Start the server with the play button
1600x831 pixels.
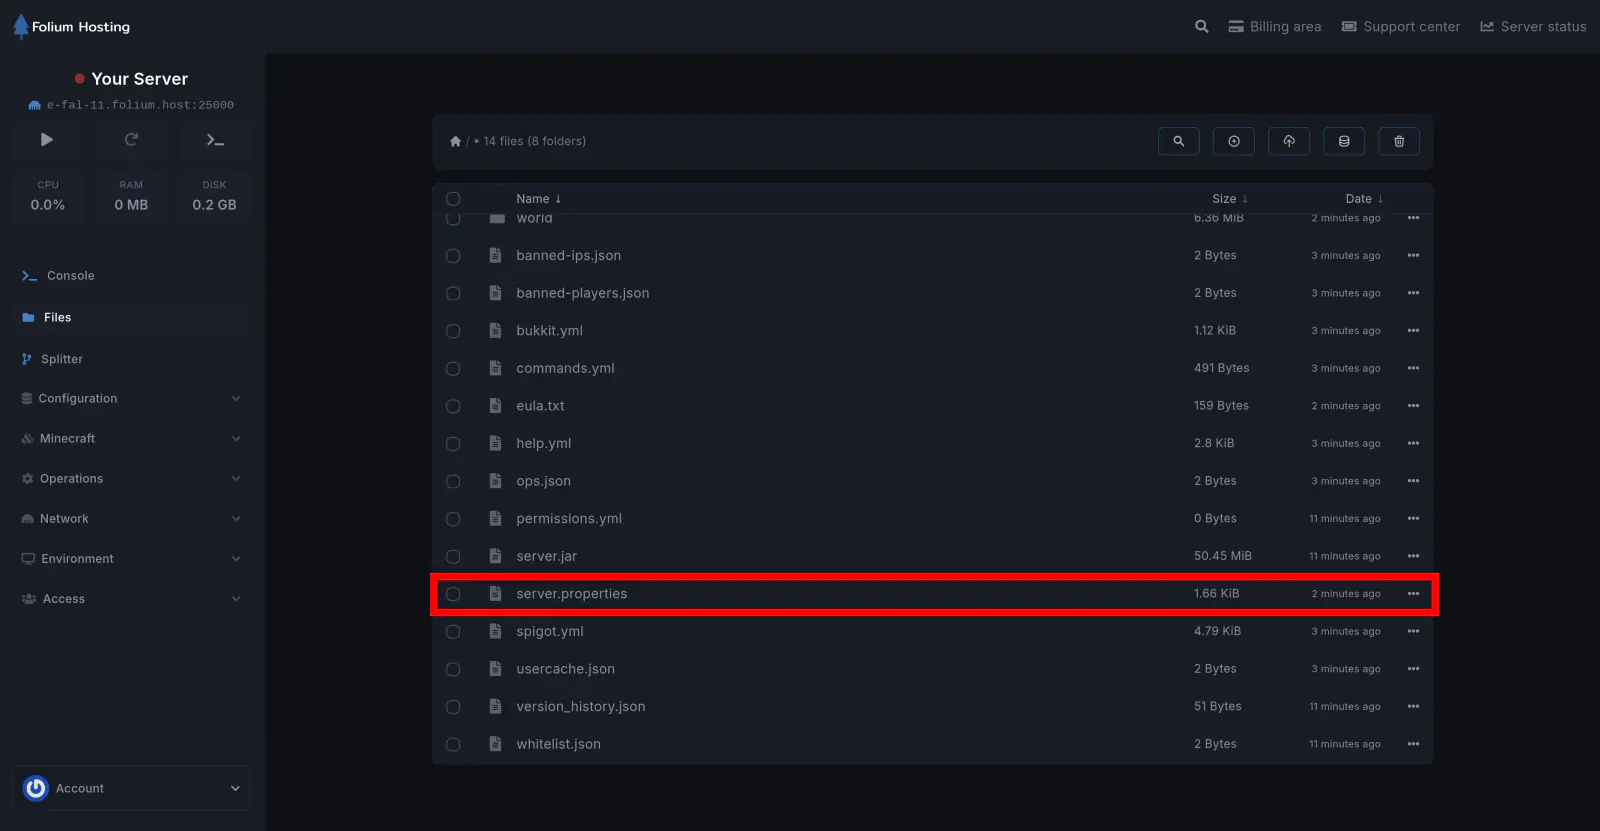(47, 140)
